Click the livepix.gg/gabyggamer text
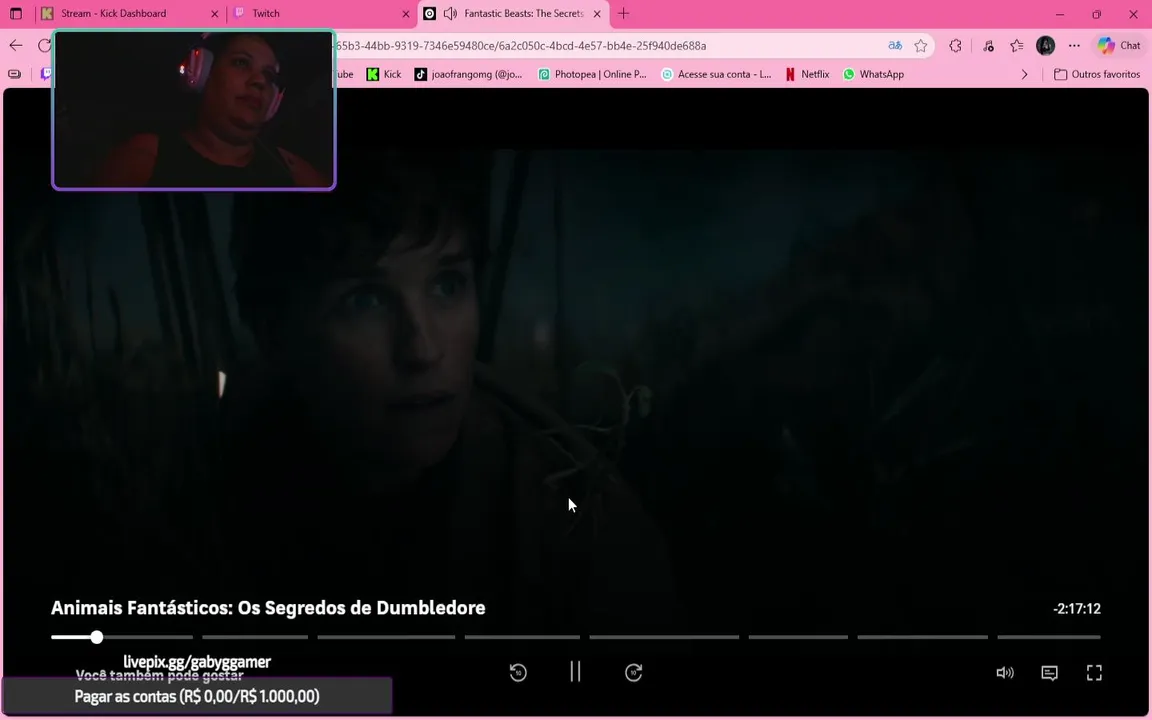 (x=197, y=661)
